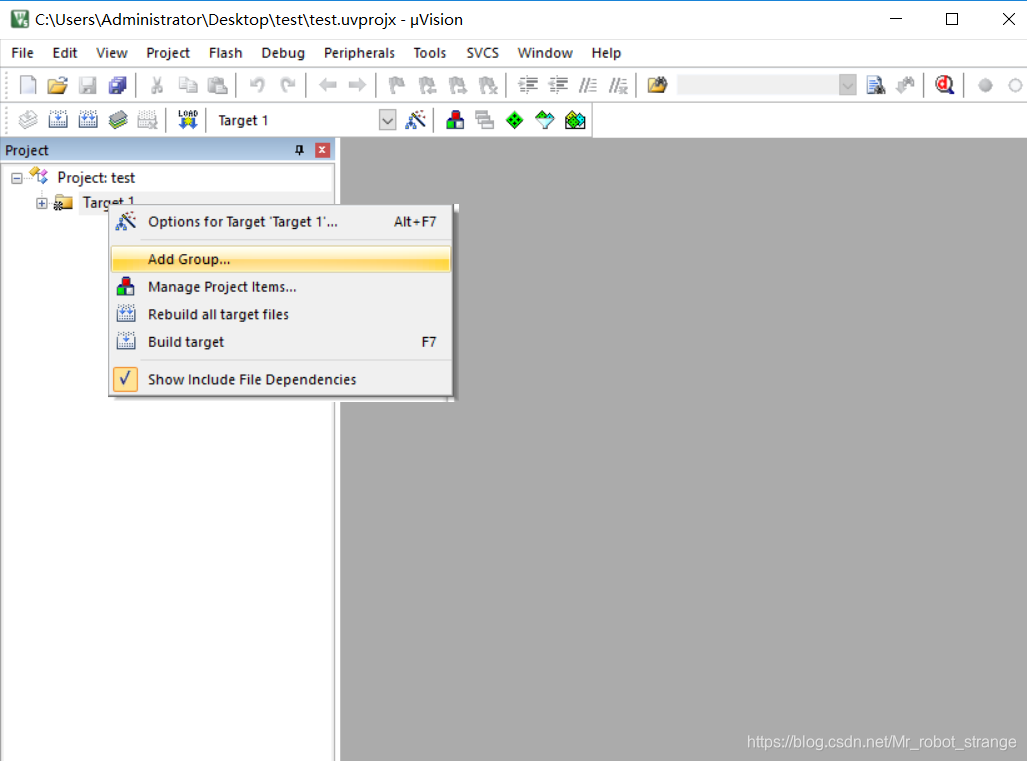This screenshot has width=1027, height=761.
Task: Click the LOAD download icon
Action: [187, 120]
